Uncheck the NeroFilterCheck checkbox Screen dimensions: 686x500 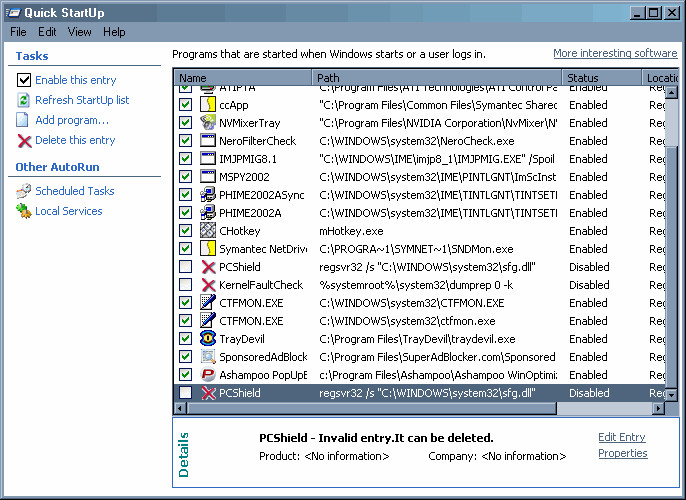point(186,141)
